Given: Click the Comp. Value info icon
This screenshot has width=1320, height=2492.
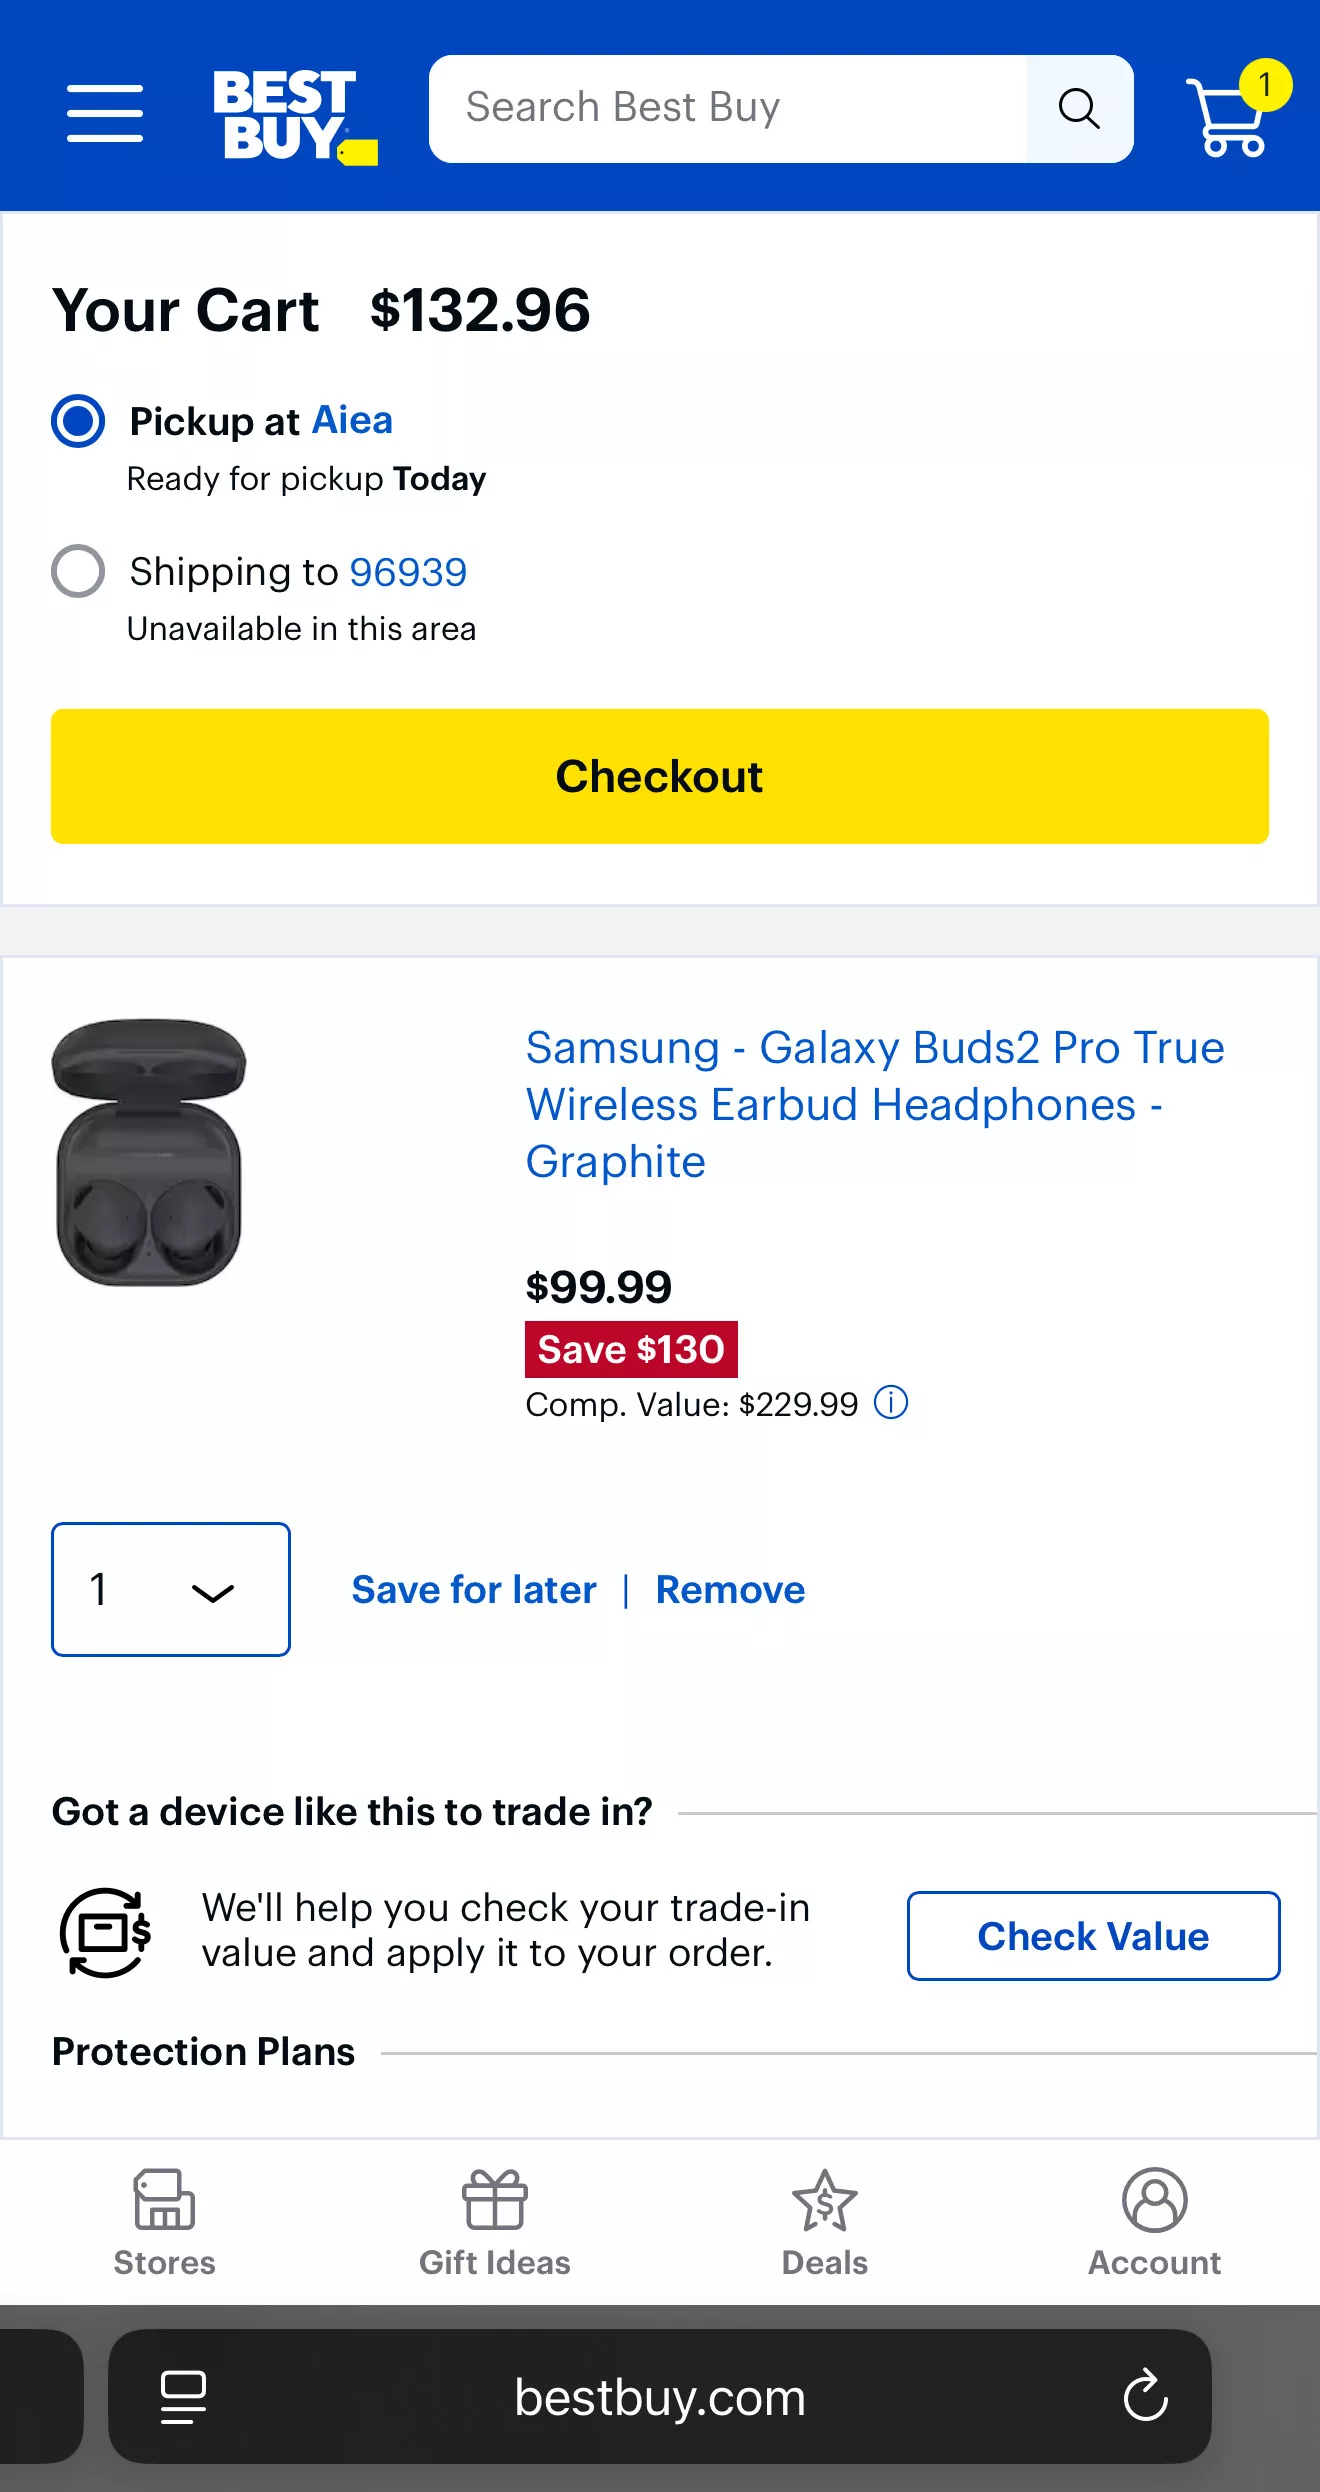Looking at the screenshot, I should 891,1403.
